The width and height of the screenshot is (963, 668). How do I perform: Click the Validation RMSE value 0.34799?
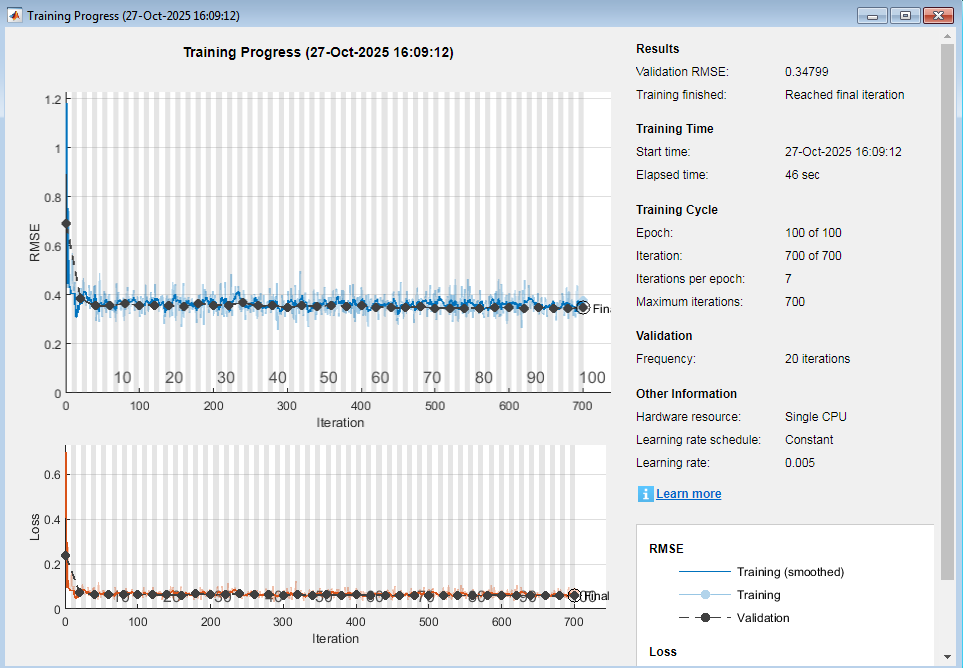tap(806, 72)
